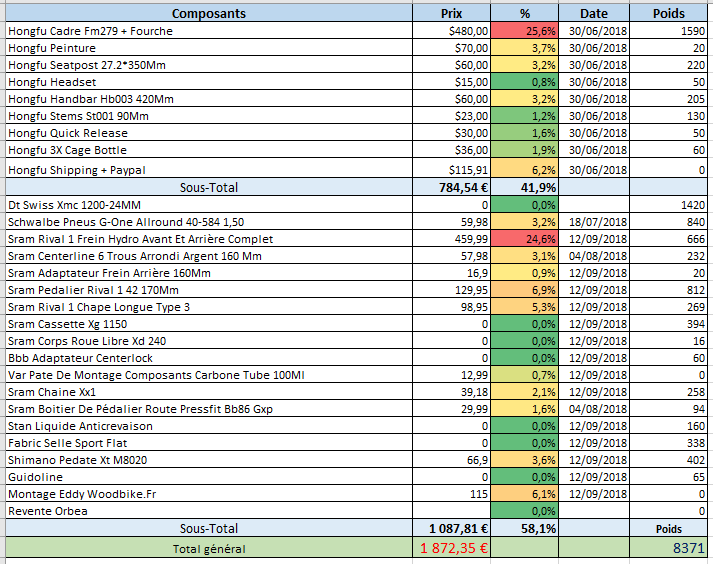The width and height of the screenshot is (713, 564).
Task: Select the % column header
Action: (x=525, y=13)
